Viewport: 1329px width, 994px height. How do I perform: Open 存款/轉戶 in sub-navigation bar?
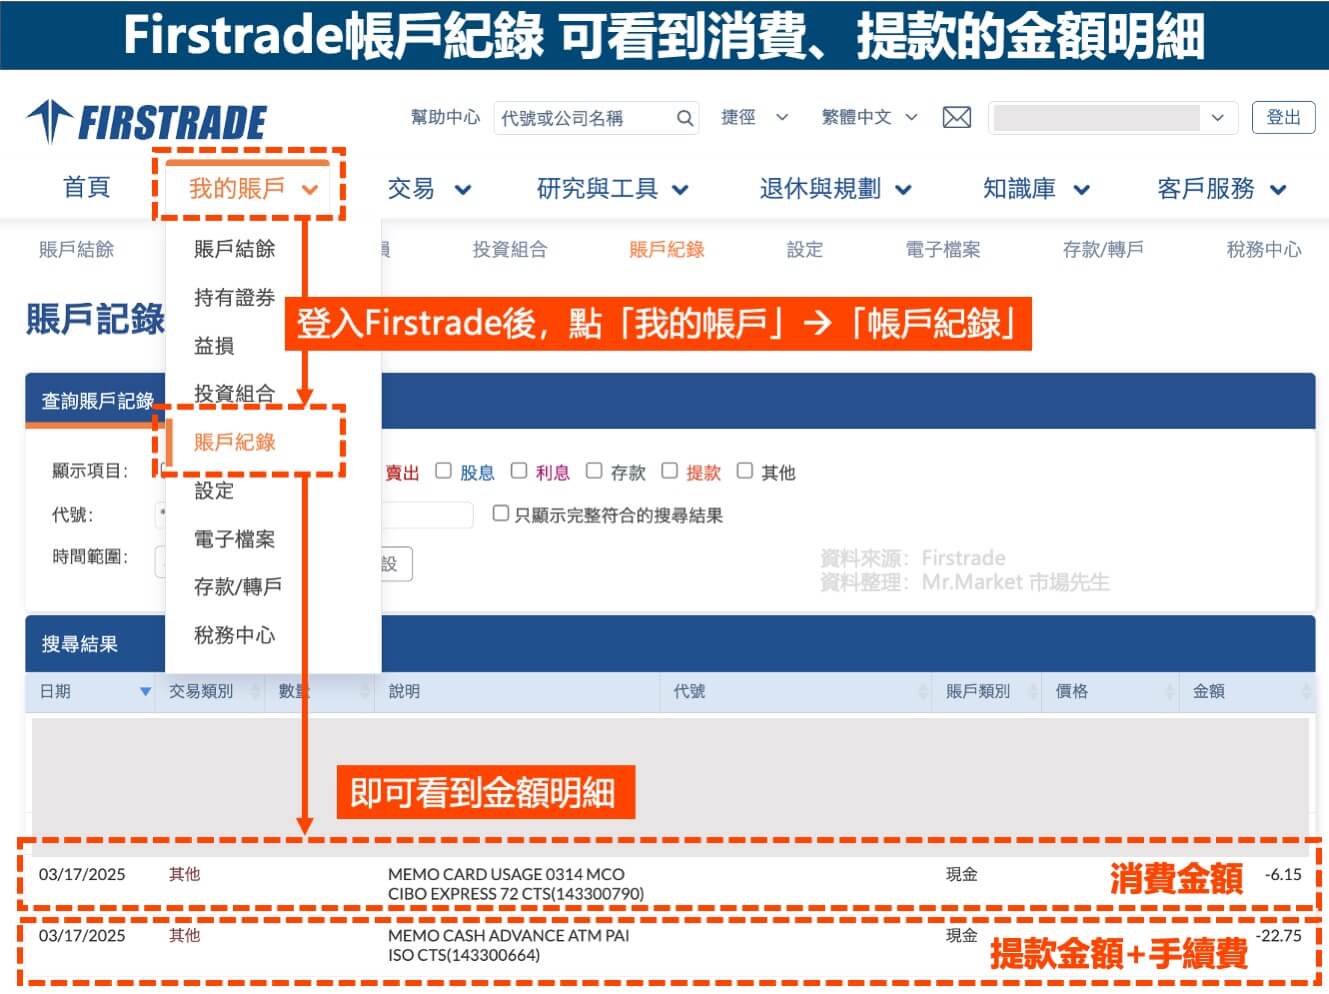click(1103, 250)
